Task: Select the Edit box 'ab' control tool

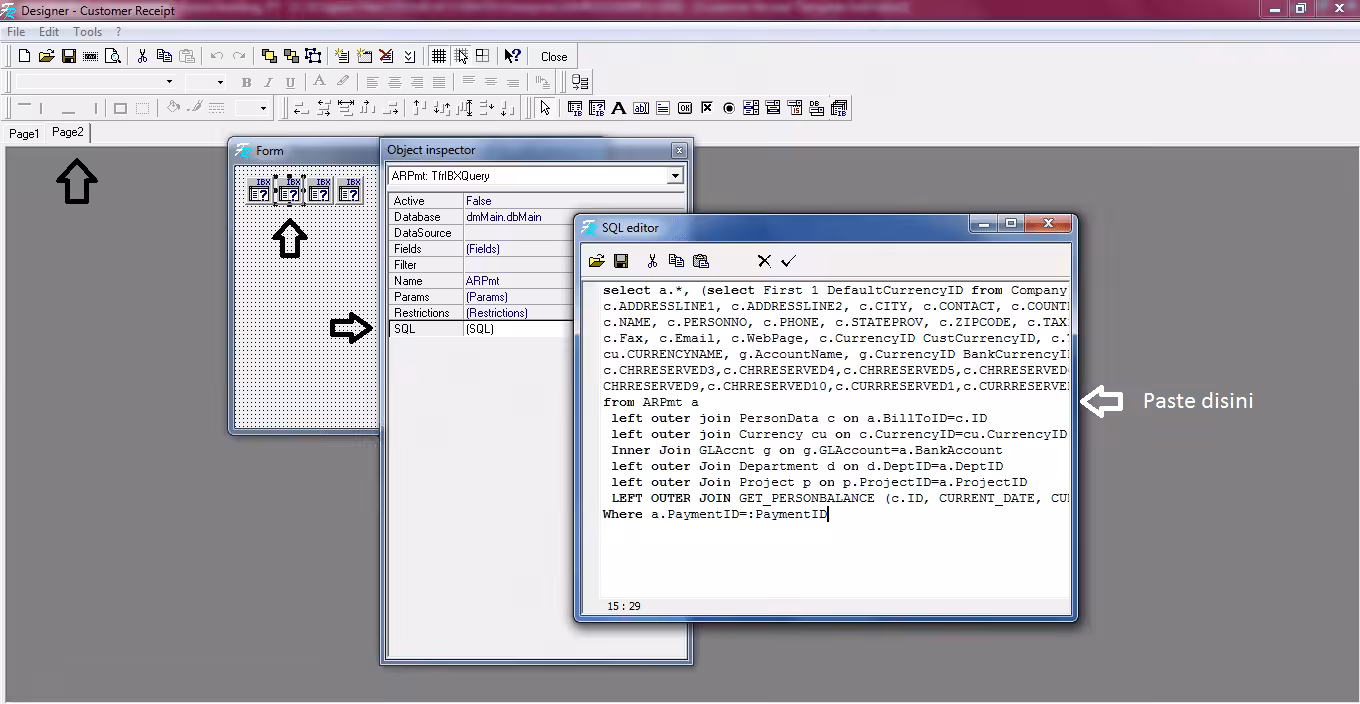Action: pos(641,108)
